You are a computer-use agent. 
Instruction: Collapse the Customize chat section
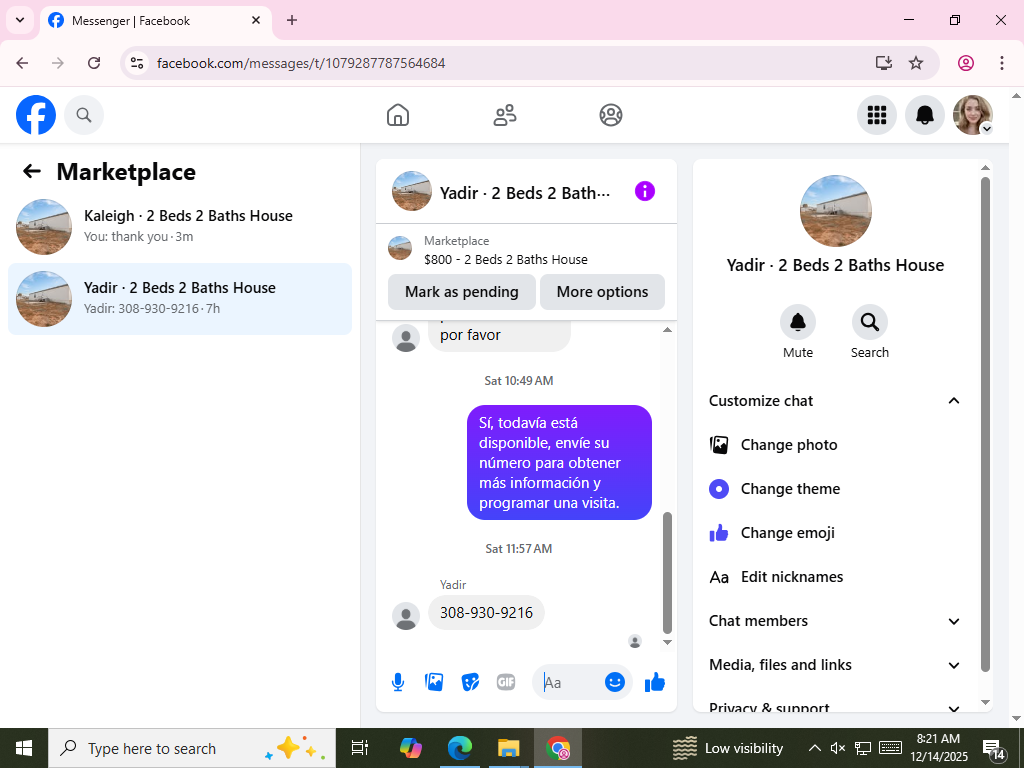[835, 401]
